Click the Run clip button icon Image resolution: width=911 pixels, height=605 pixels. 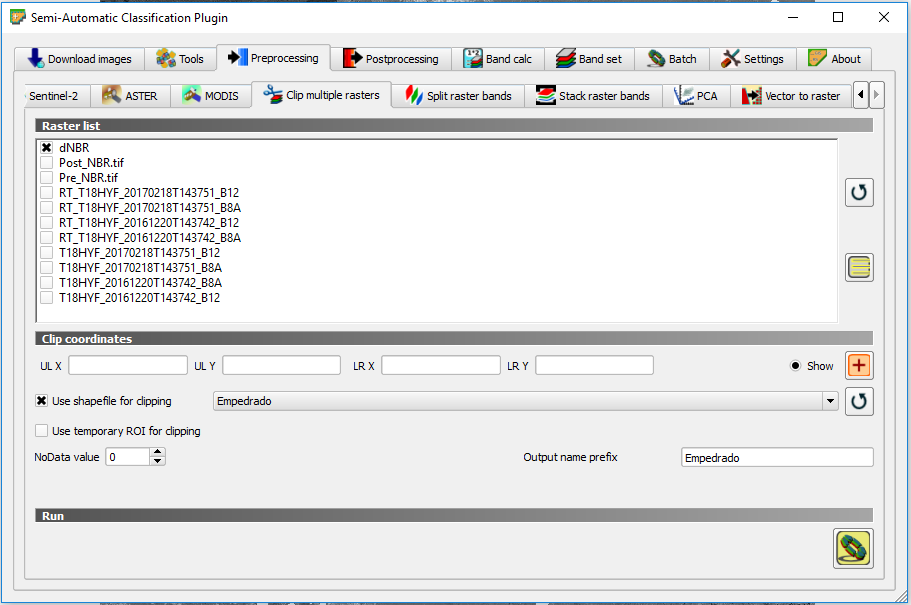click(852, 548)
